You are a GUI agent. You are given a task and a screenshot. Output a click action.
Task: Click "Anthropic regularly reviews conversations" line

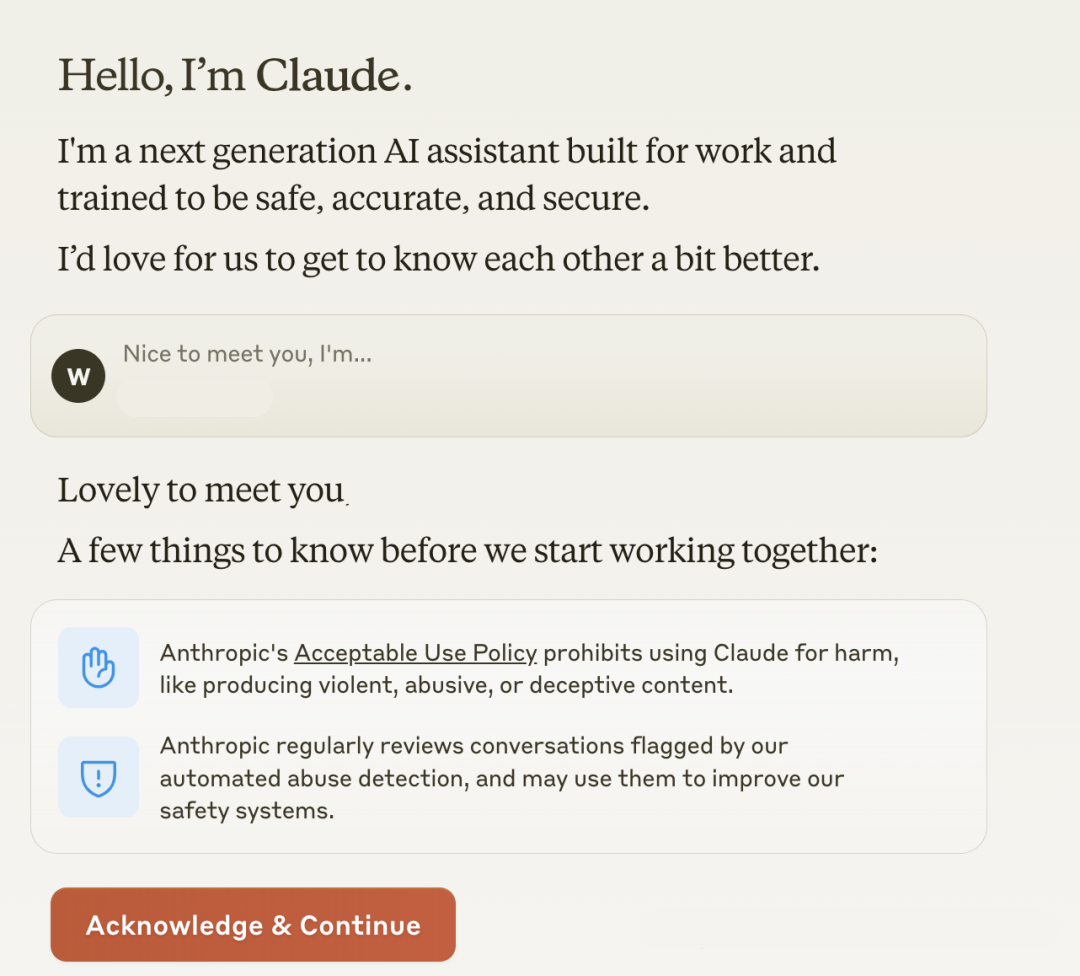tap(474, 746)
